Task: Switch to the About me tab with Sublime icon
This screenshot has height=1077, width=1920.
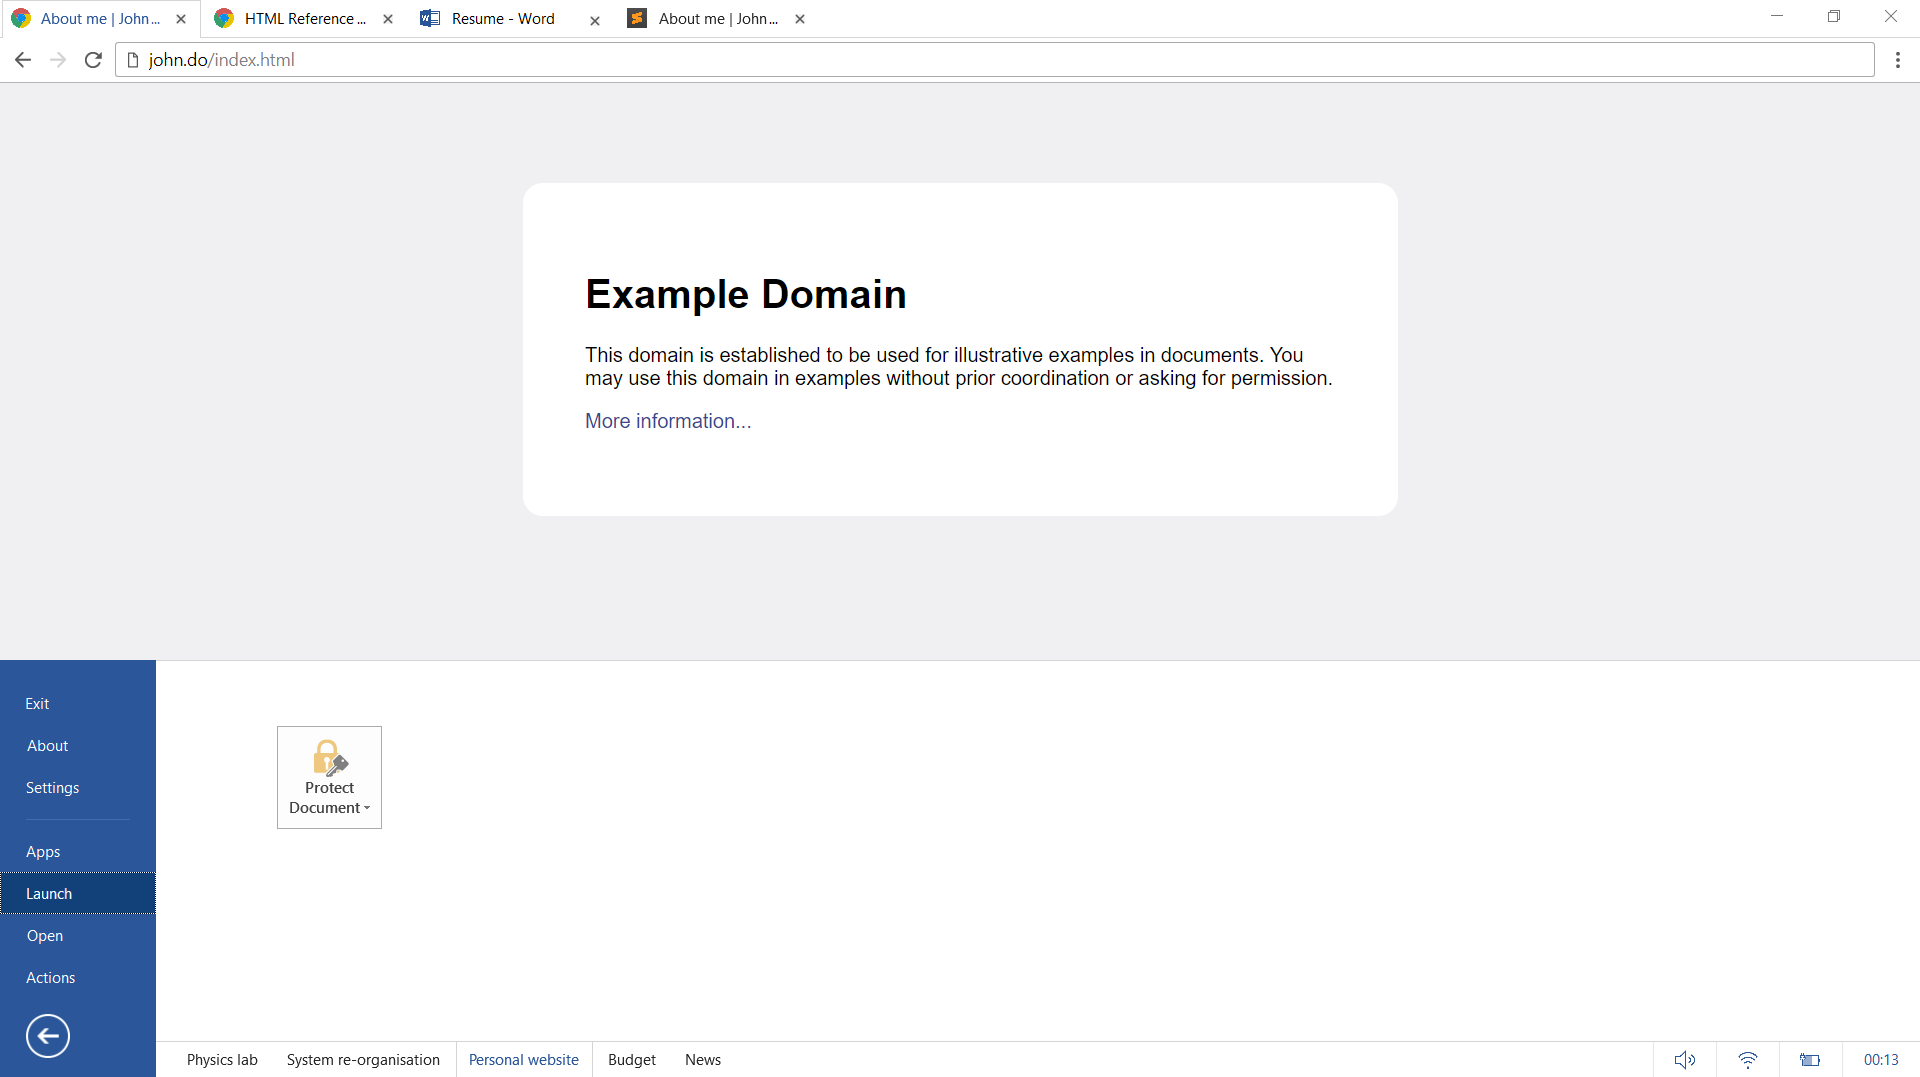Action: pyautogui.click(x=717, y=19)
